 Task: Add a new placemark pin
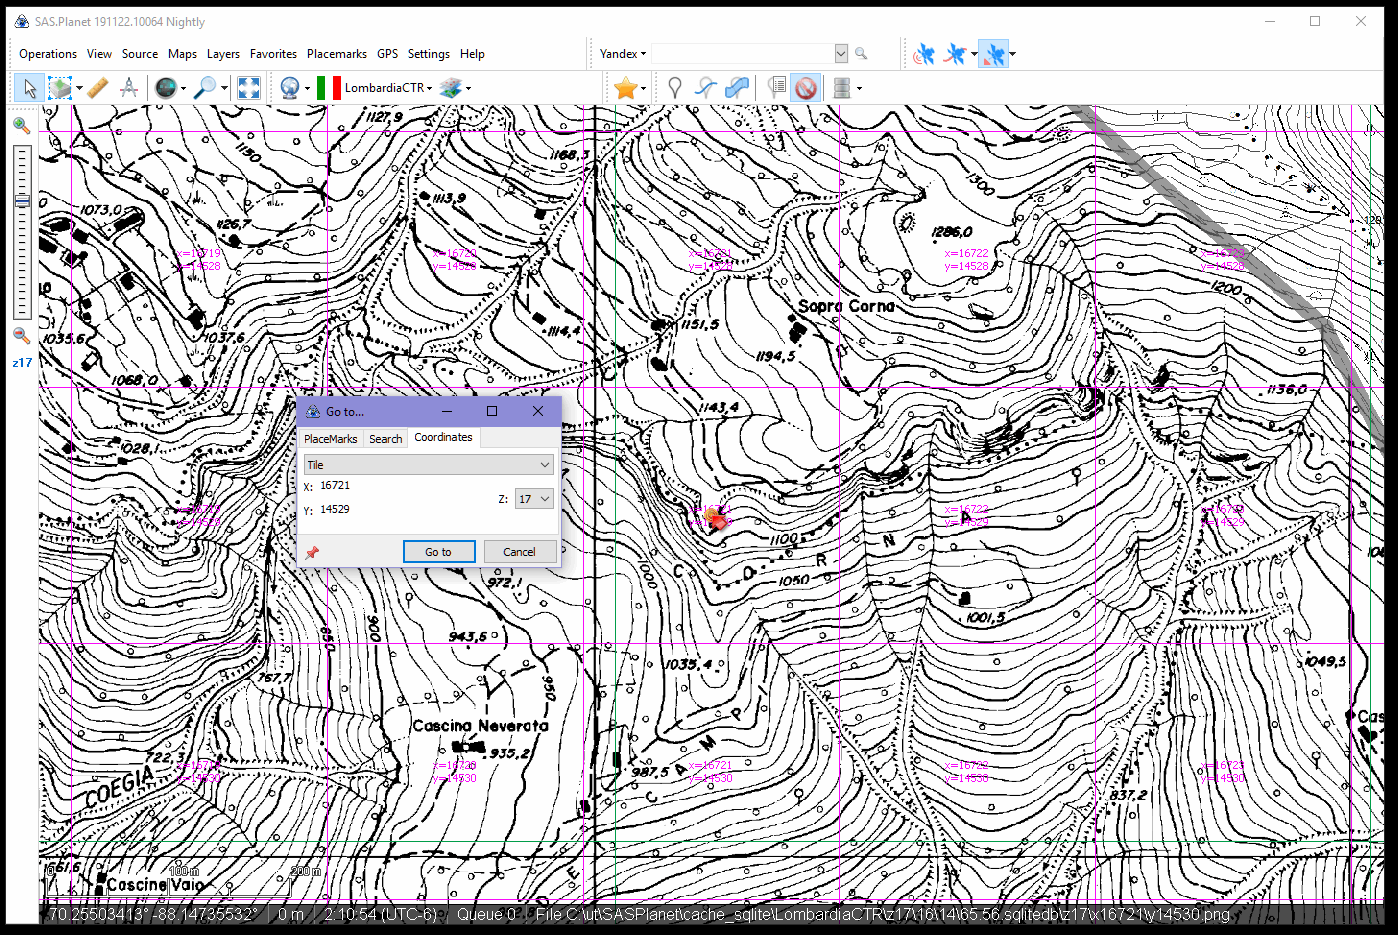pyautogui.click(x=675, y=88)
